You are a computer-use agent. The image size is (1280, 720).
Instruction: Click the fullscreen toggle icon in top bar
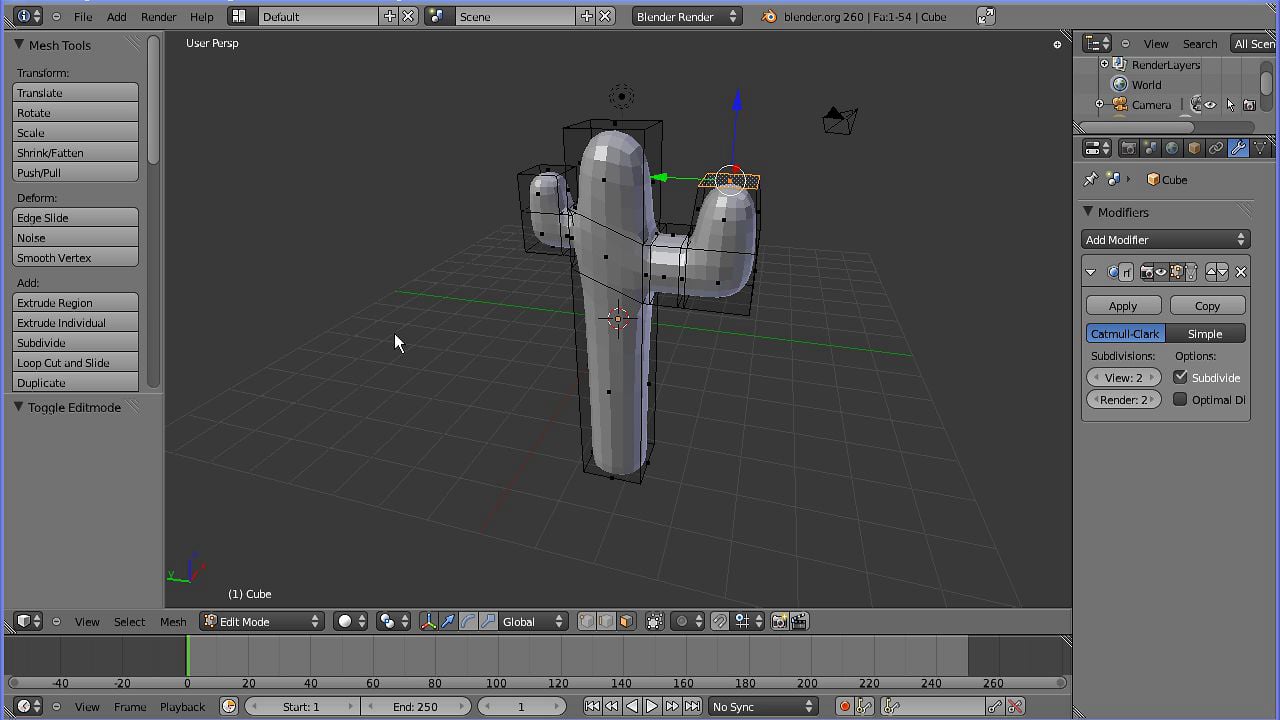(x=986, y=16)
